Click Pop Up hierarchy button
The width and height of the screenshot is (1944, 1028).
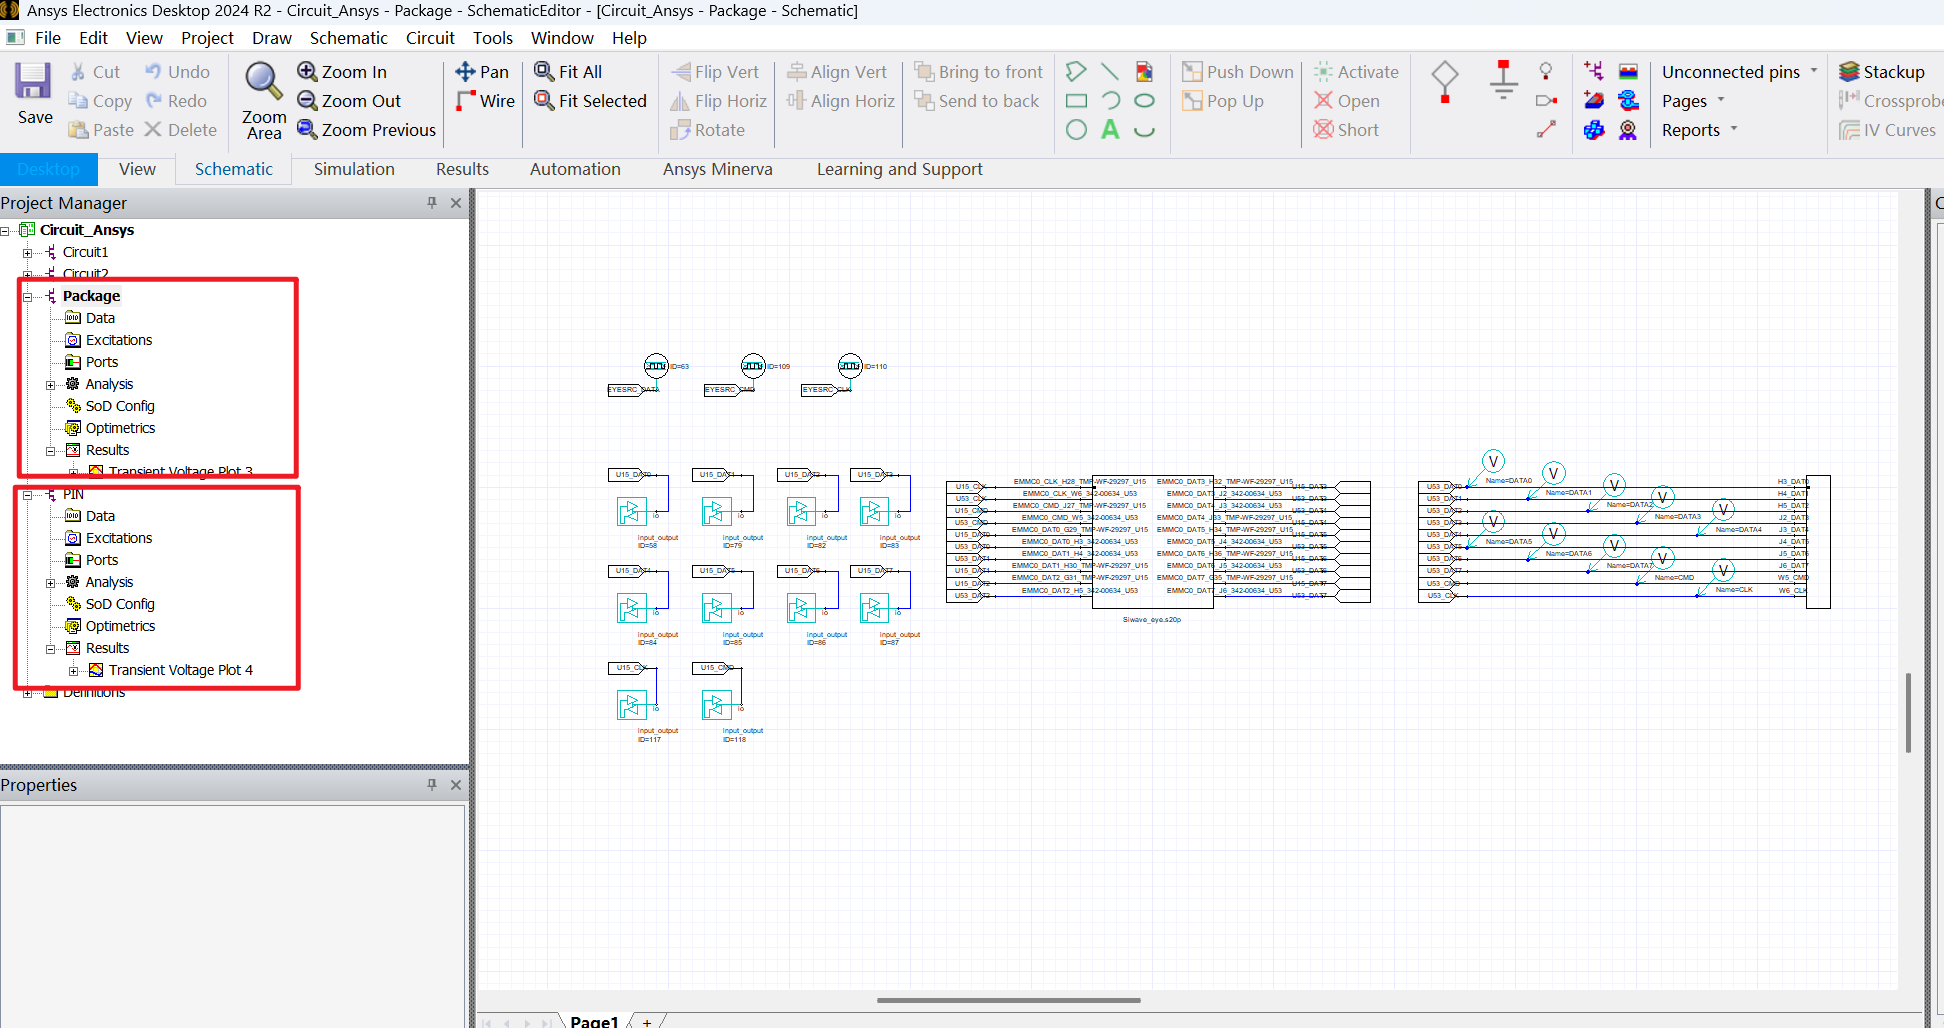(x=1223, y=101)
